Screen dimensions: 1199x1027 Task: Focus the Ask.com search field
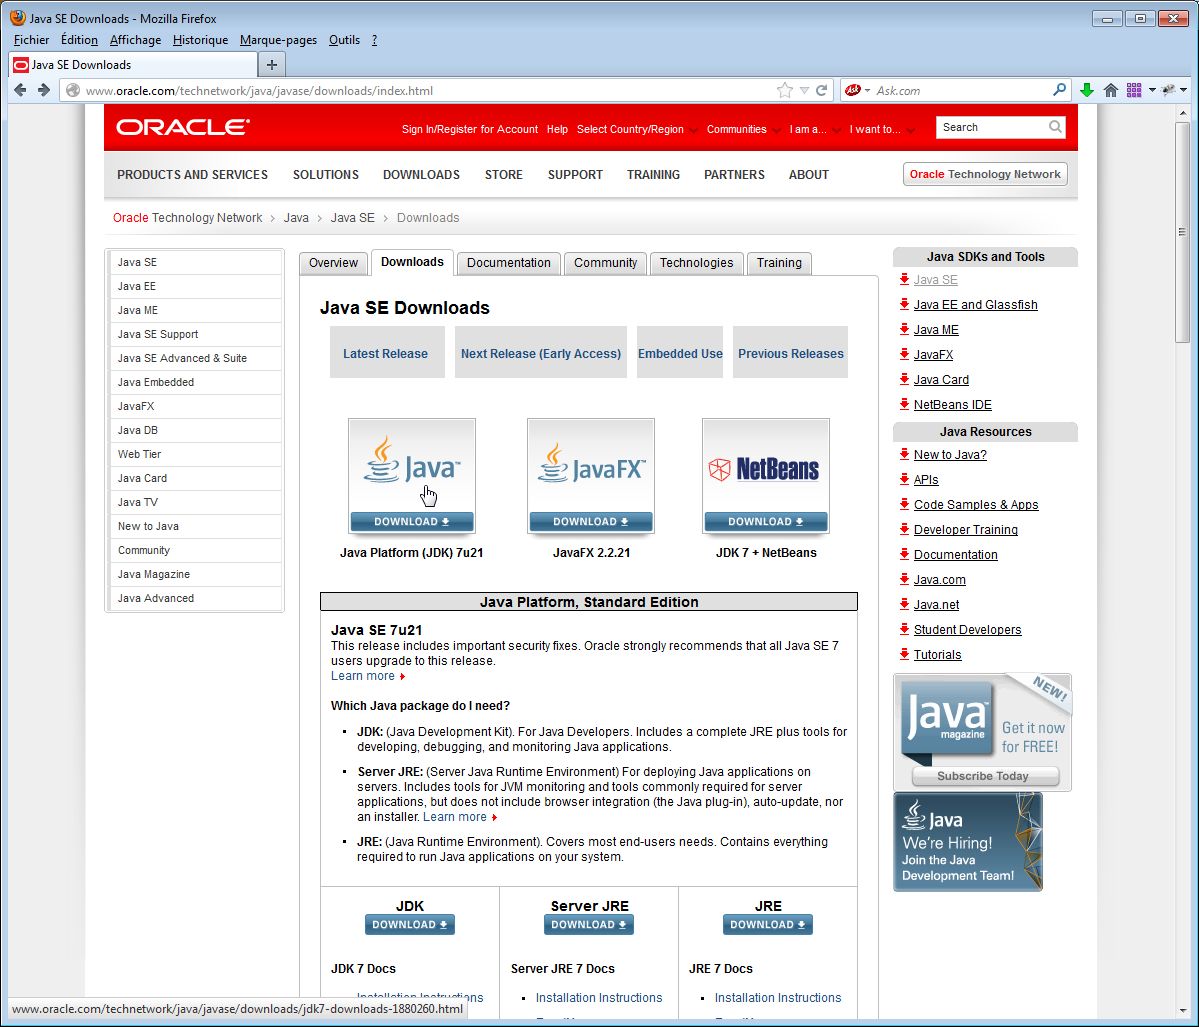click(962, 90)
